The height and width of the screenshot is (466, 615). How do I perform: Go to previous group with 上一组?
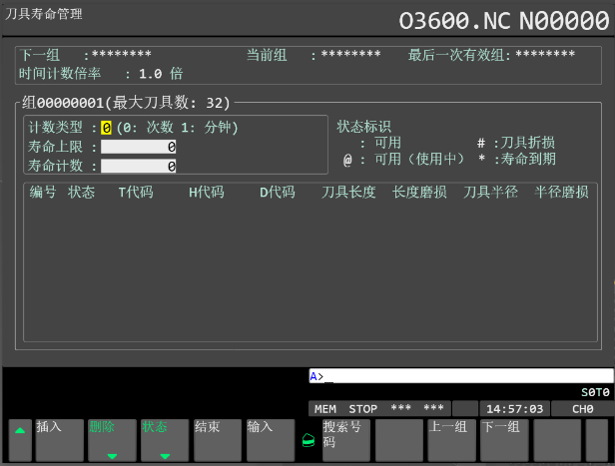tap(450, 438)
